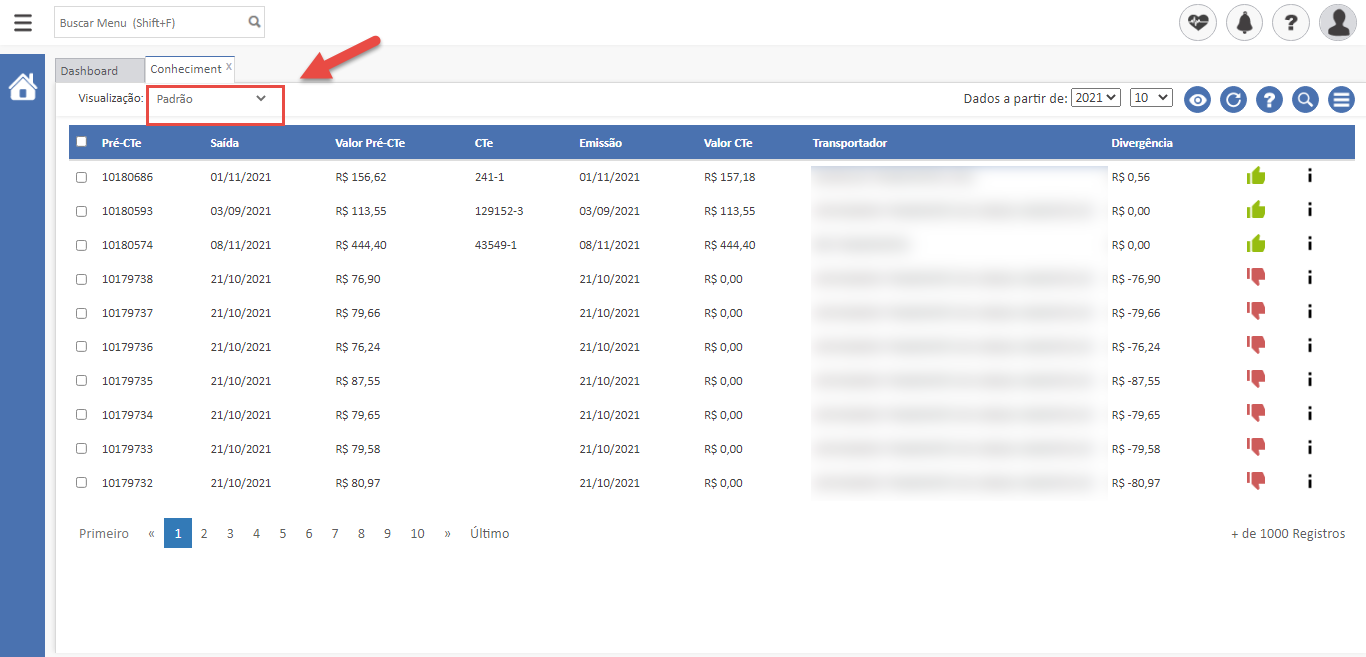Check the row for Pré-CTe 10180593

click(x=81, y=211)
